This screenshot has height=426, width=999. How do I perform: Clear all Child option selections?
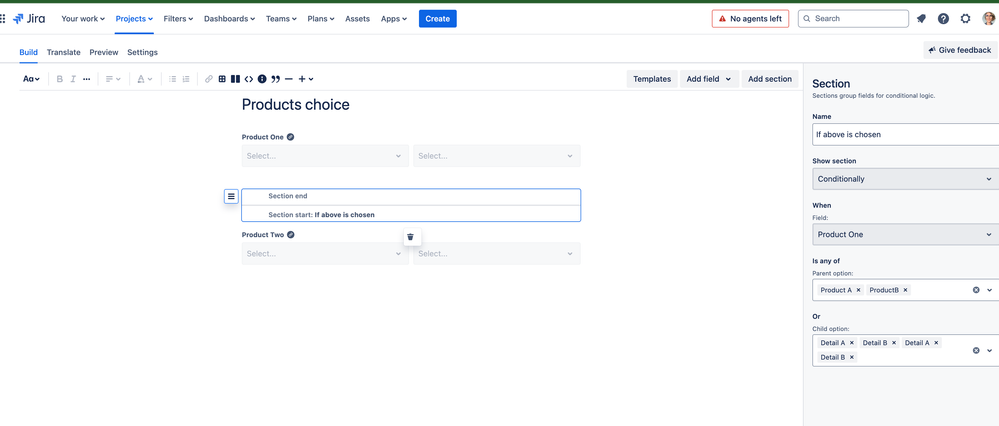976,350
